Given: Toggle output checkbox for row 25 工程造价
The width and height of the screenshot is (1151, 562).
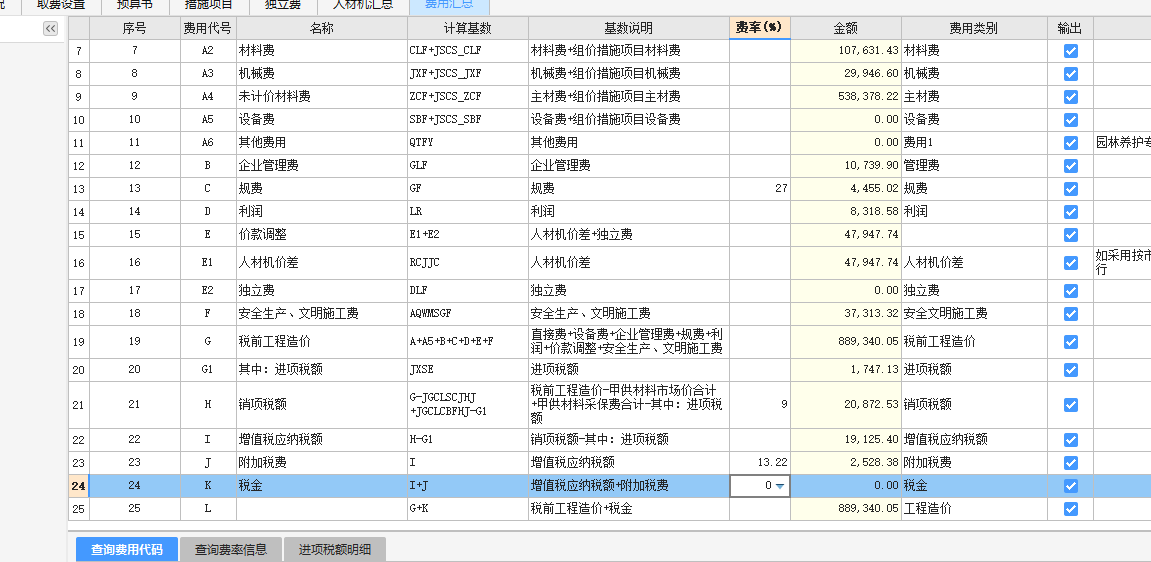Looking at the screenshot, I should [x=1070, y=508].
